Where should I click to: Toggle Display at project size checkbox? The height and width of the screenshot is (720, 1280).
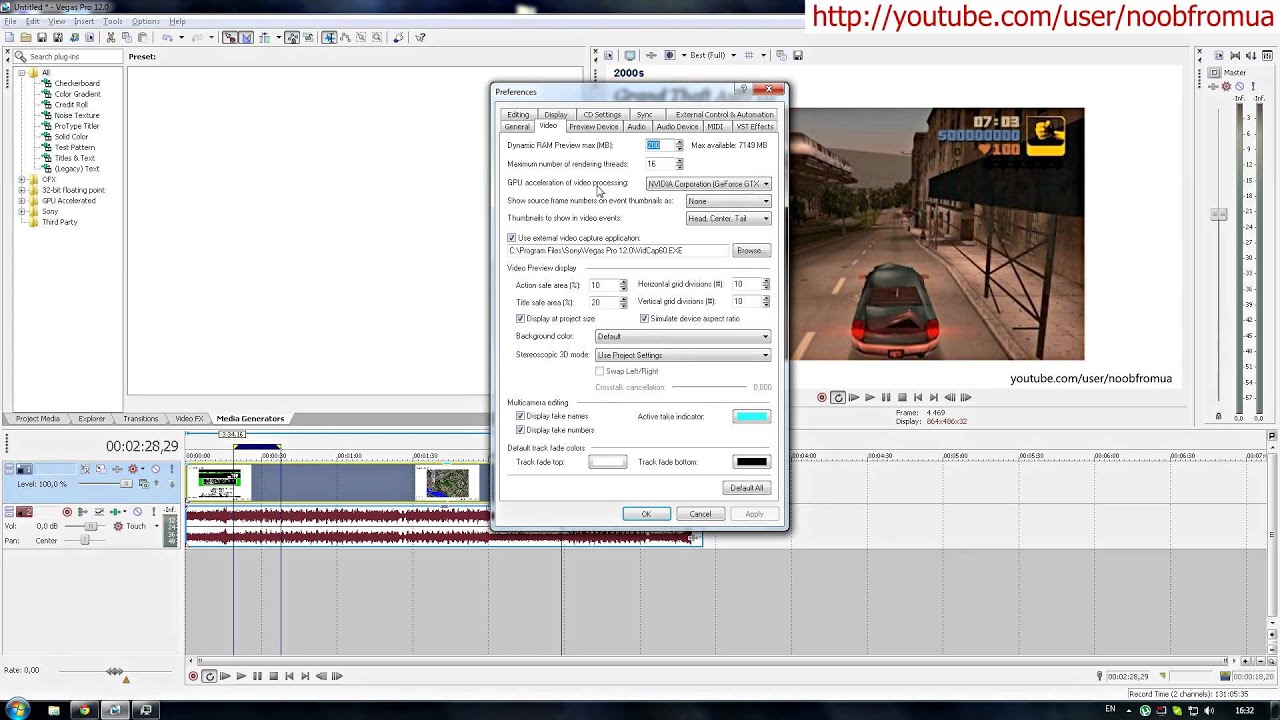(x=520, y=318)
